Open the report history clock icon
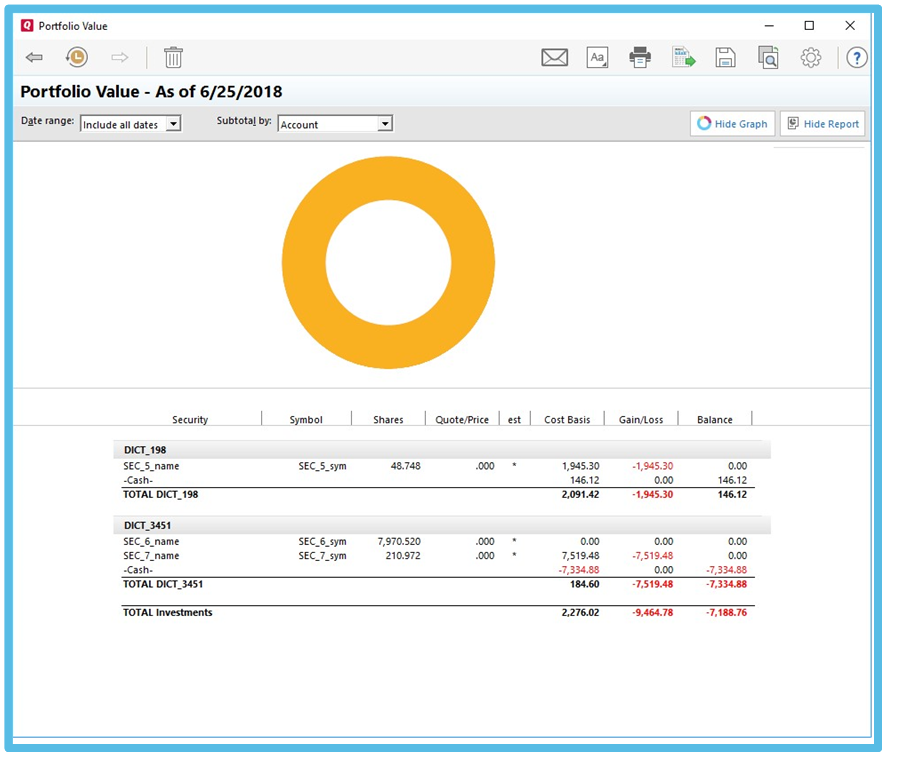Image resolution: width=897 pixels, height=767 pixels. coord(76,58)
